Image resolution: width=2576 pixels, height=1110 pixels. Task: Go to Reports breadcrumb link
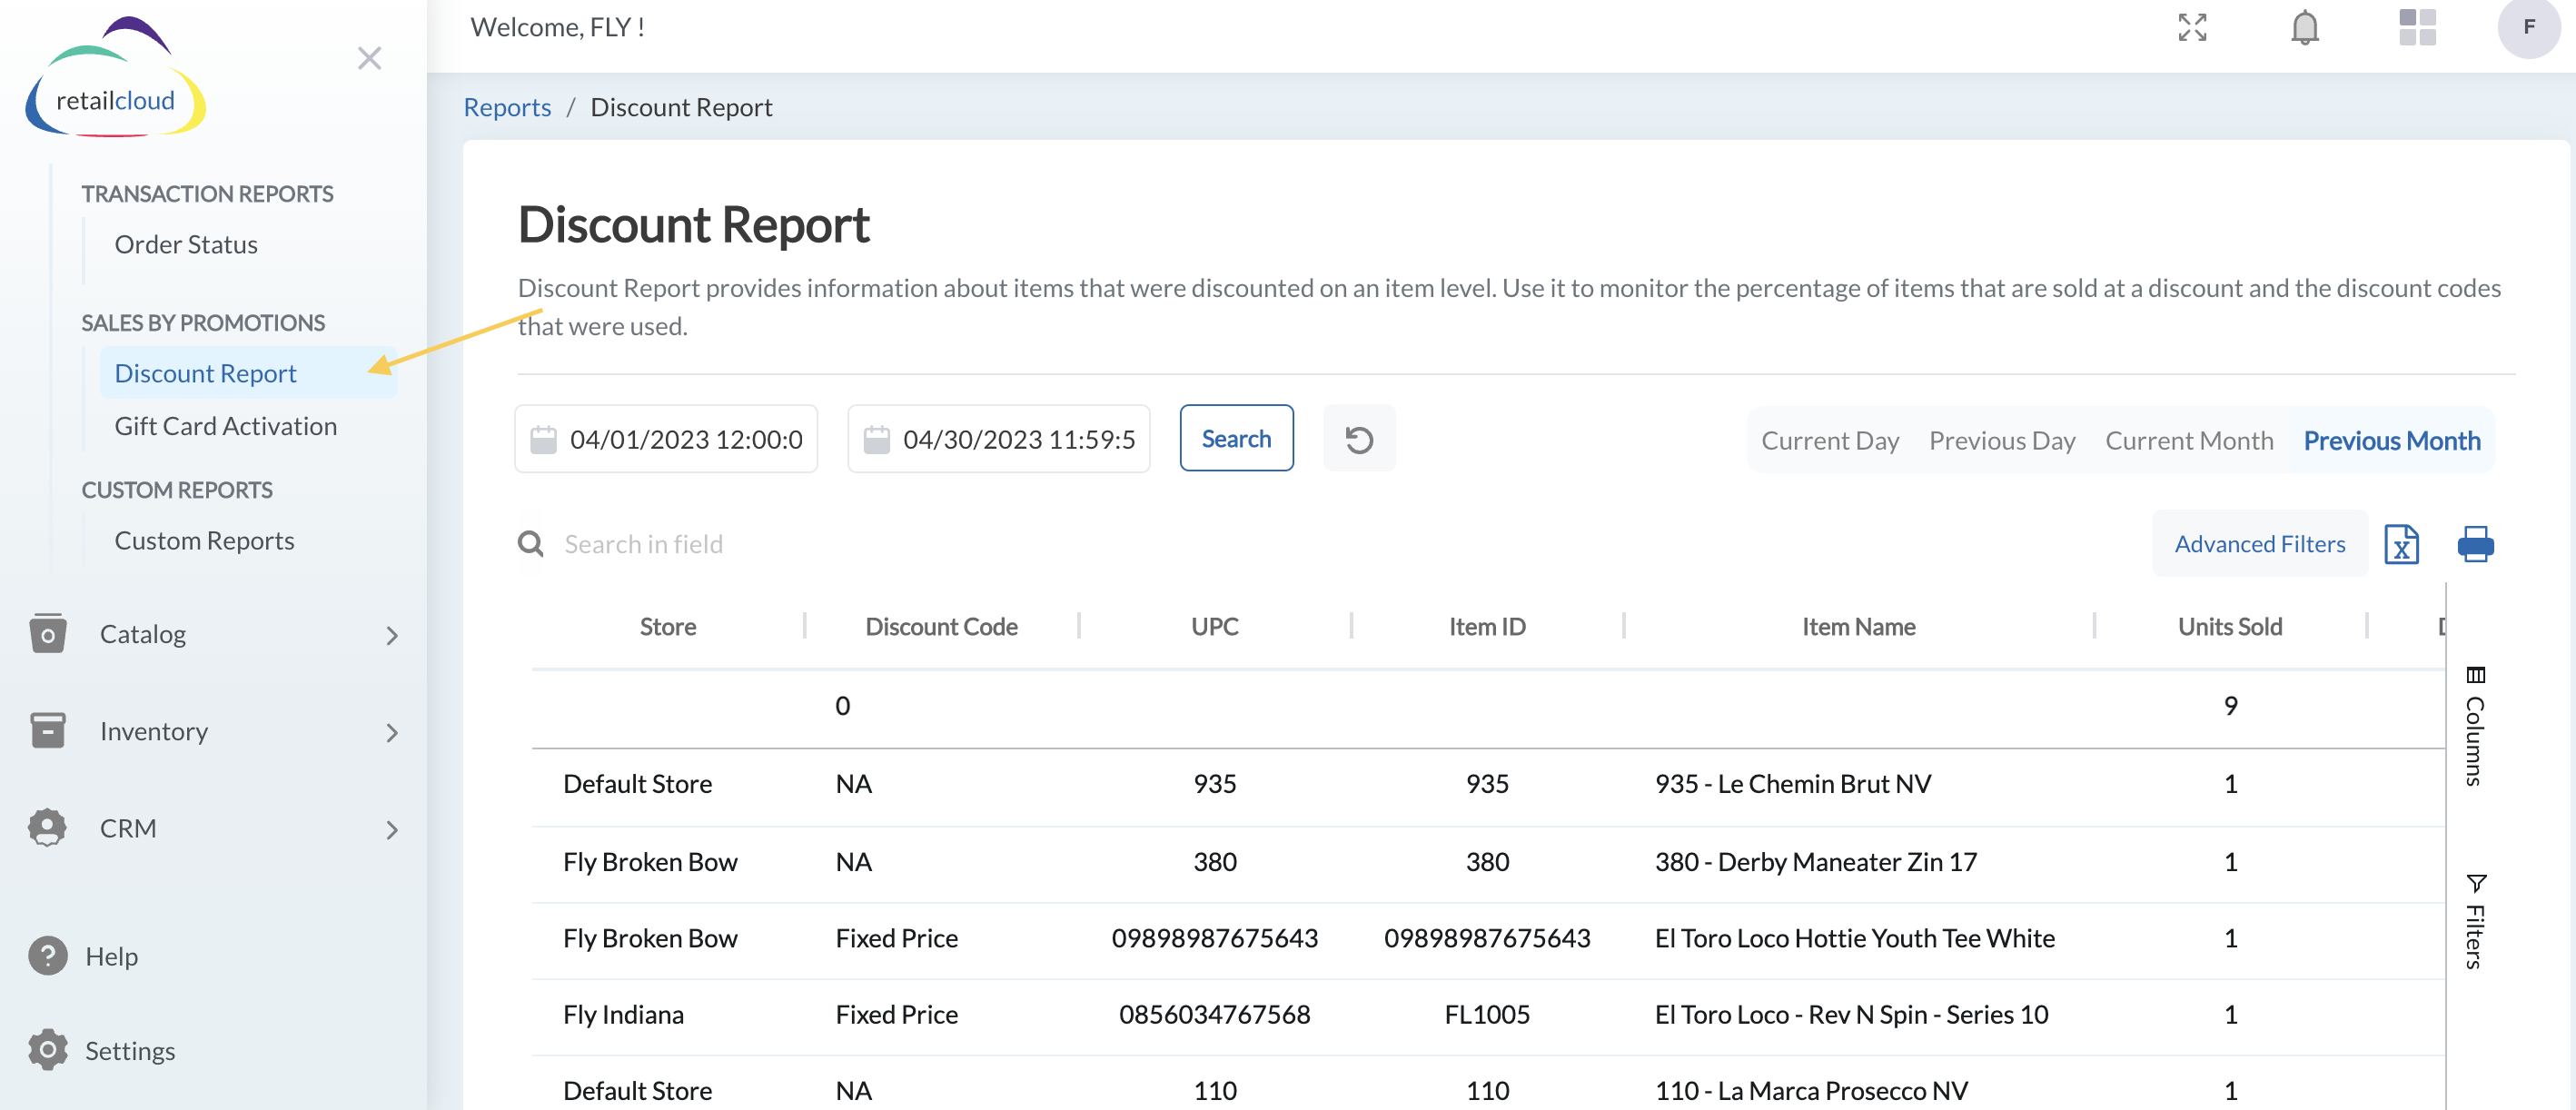(507, 107)
